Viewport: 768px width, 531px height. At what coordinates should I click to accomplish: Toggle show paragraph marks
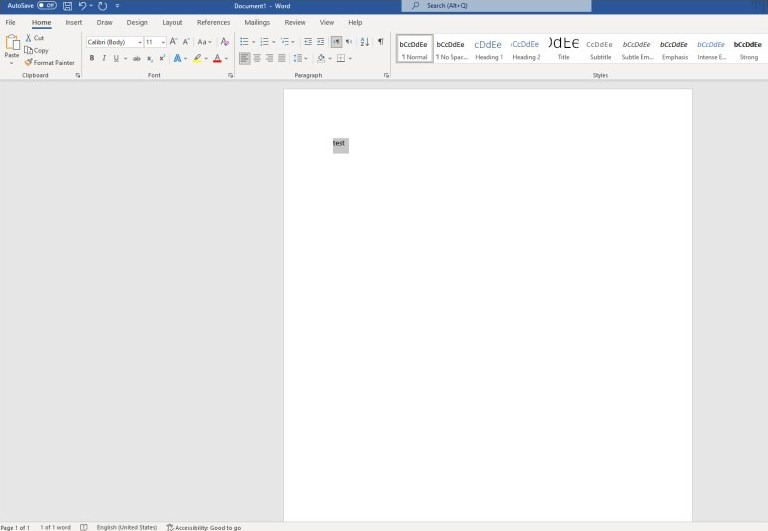(x=381, y=42)
